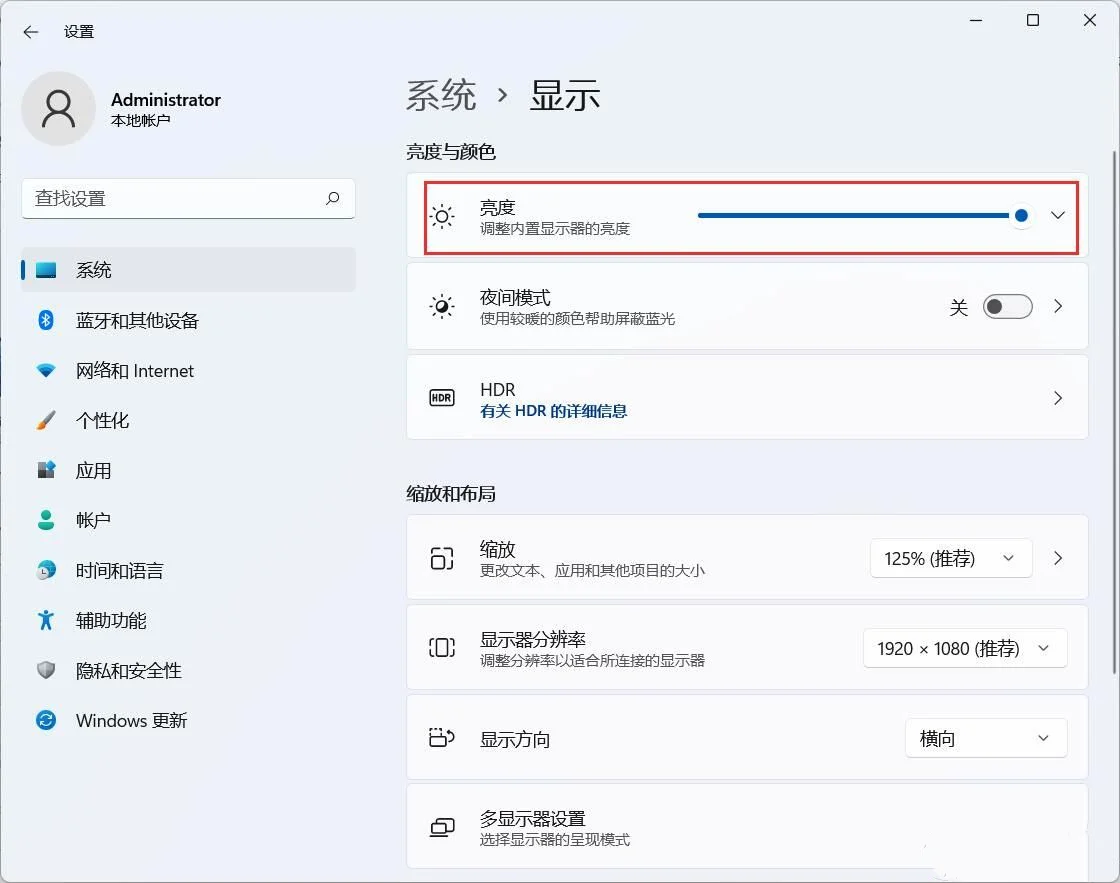1120x883 pixels.
Task: Click the night light icon
Action: pyautogui.click(x=441, y=306)
